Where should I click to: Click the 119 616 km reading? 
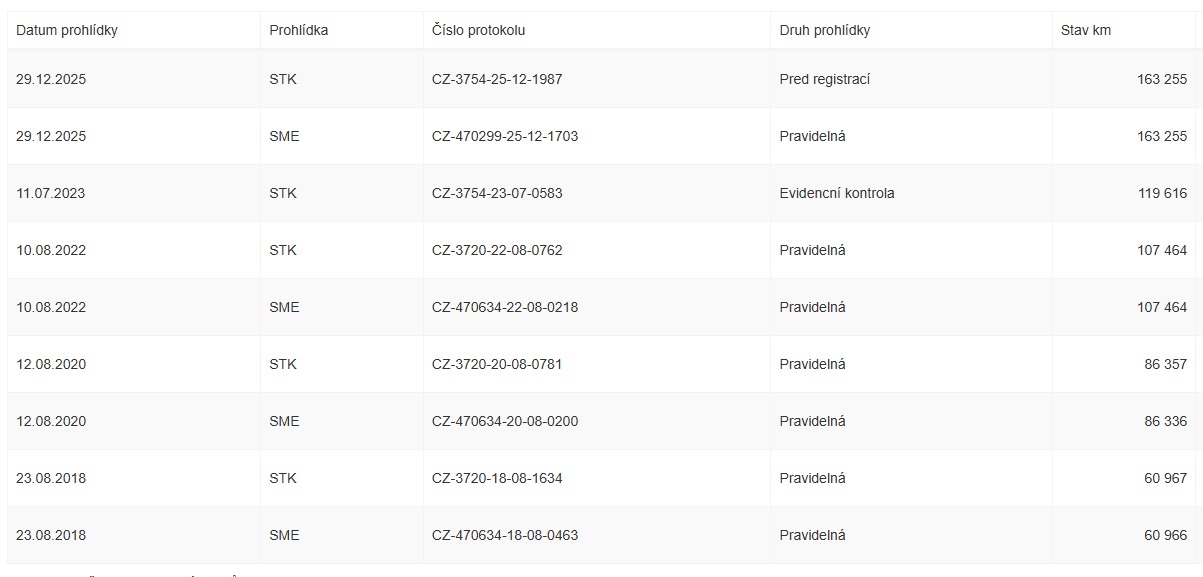click(1162, 193)
